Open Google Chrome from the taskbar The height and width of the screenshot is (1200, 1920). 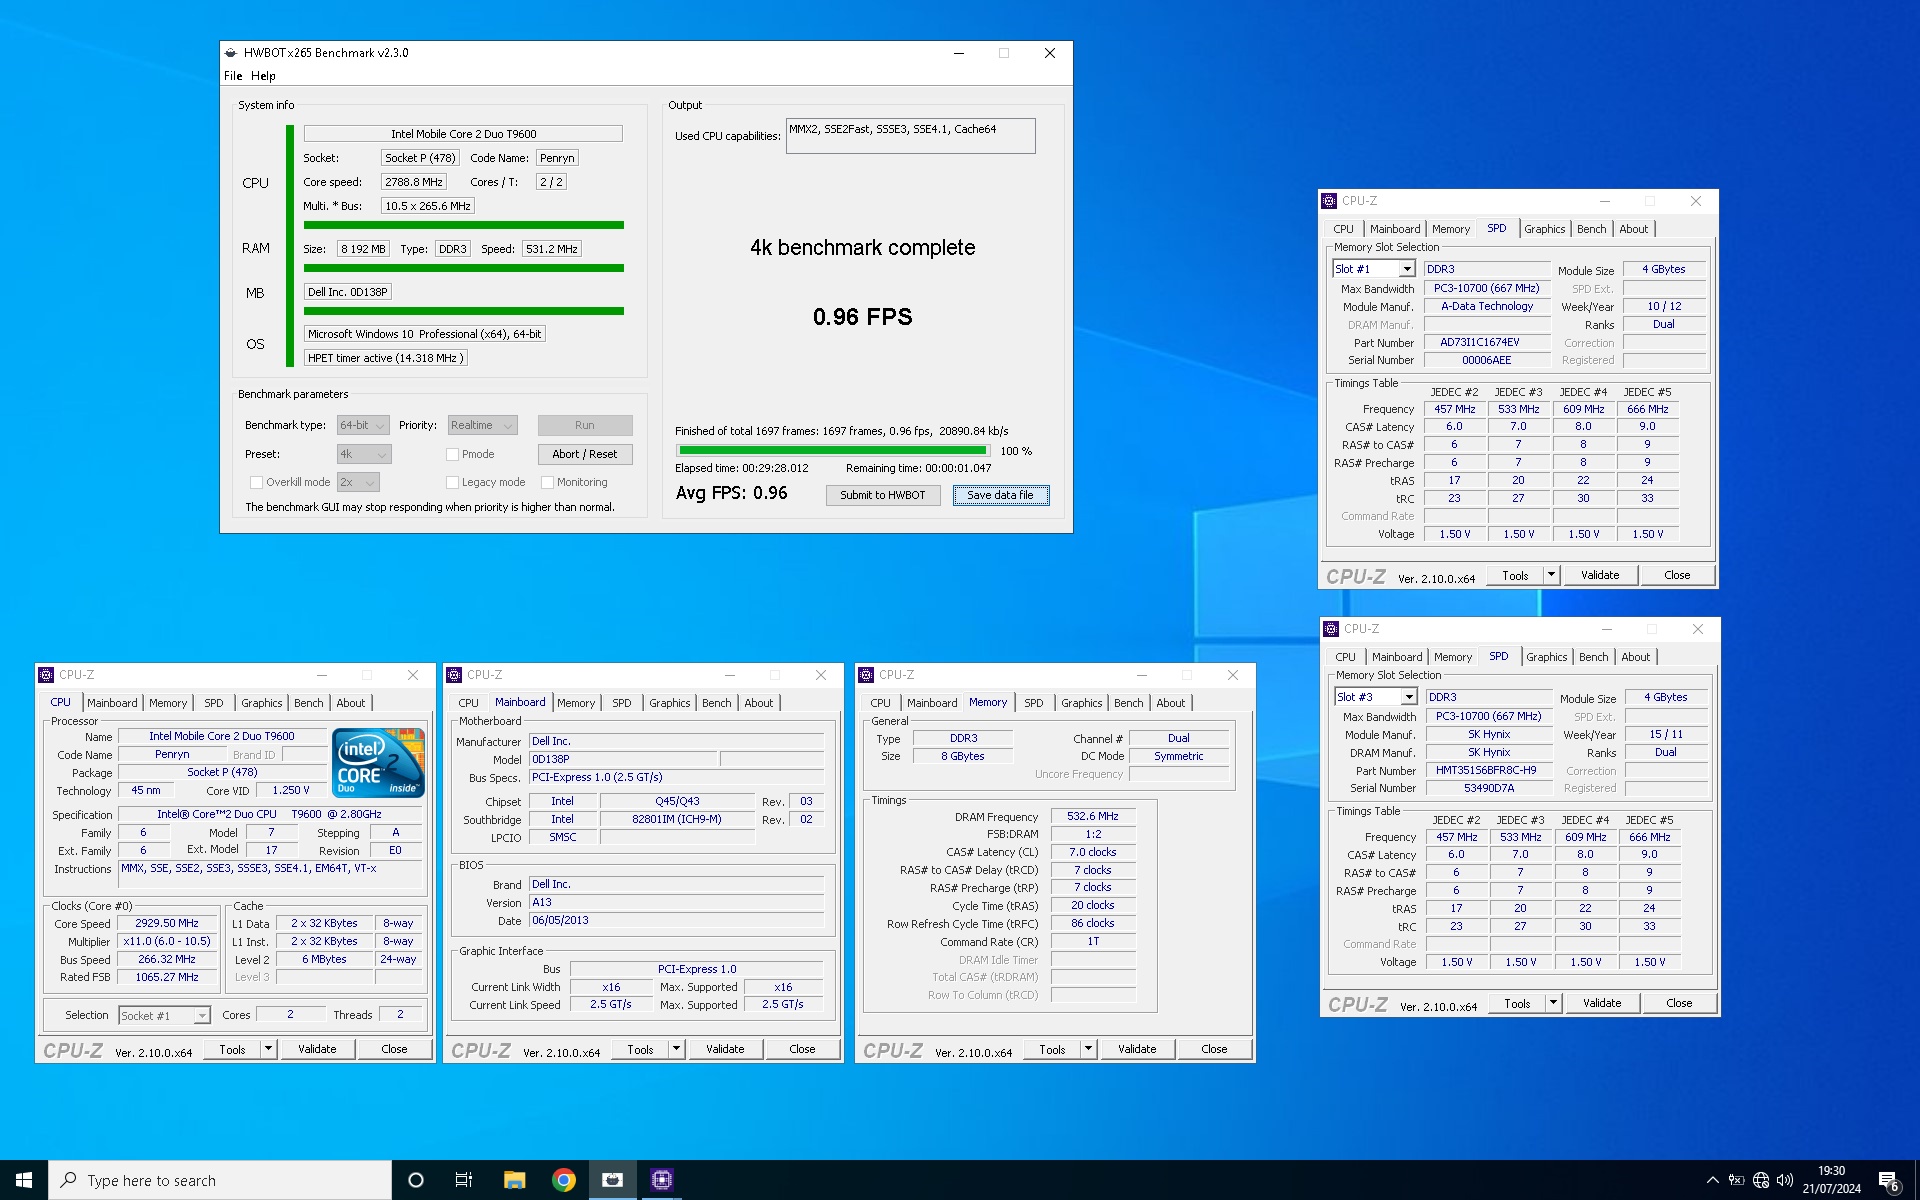(x=564, y=1180)
